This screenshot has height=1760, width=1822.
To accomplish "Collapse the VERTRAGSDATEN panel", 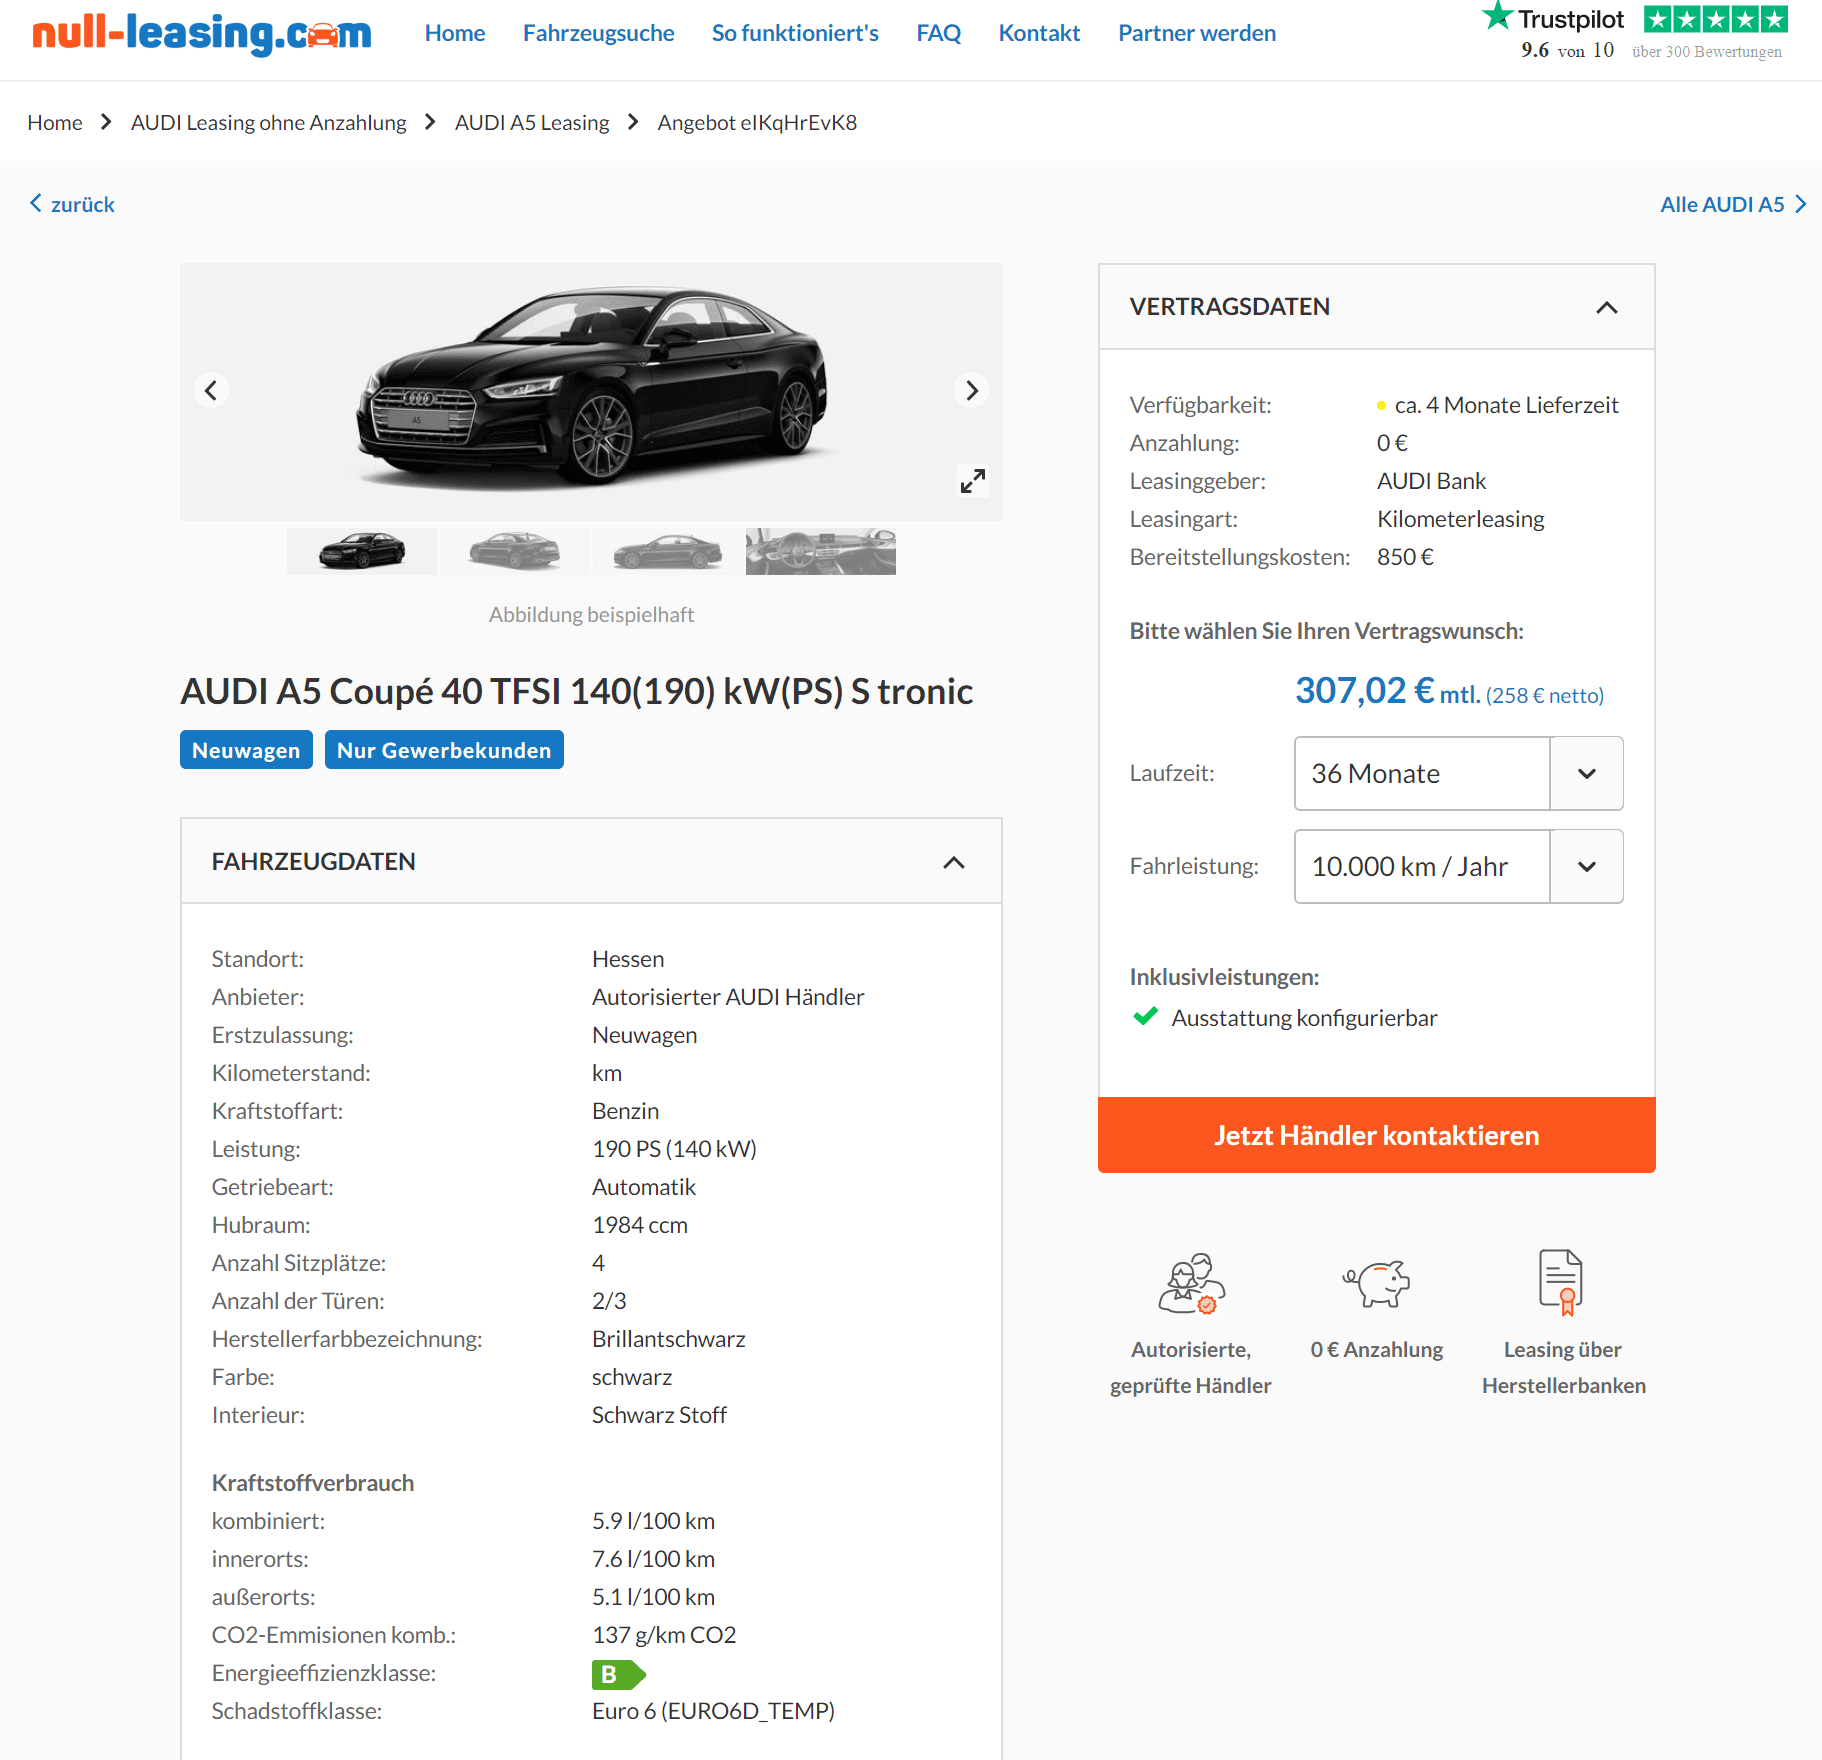I will coord(1606,307).
